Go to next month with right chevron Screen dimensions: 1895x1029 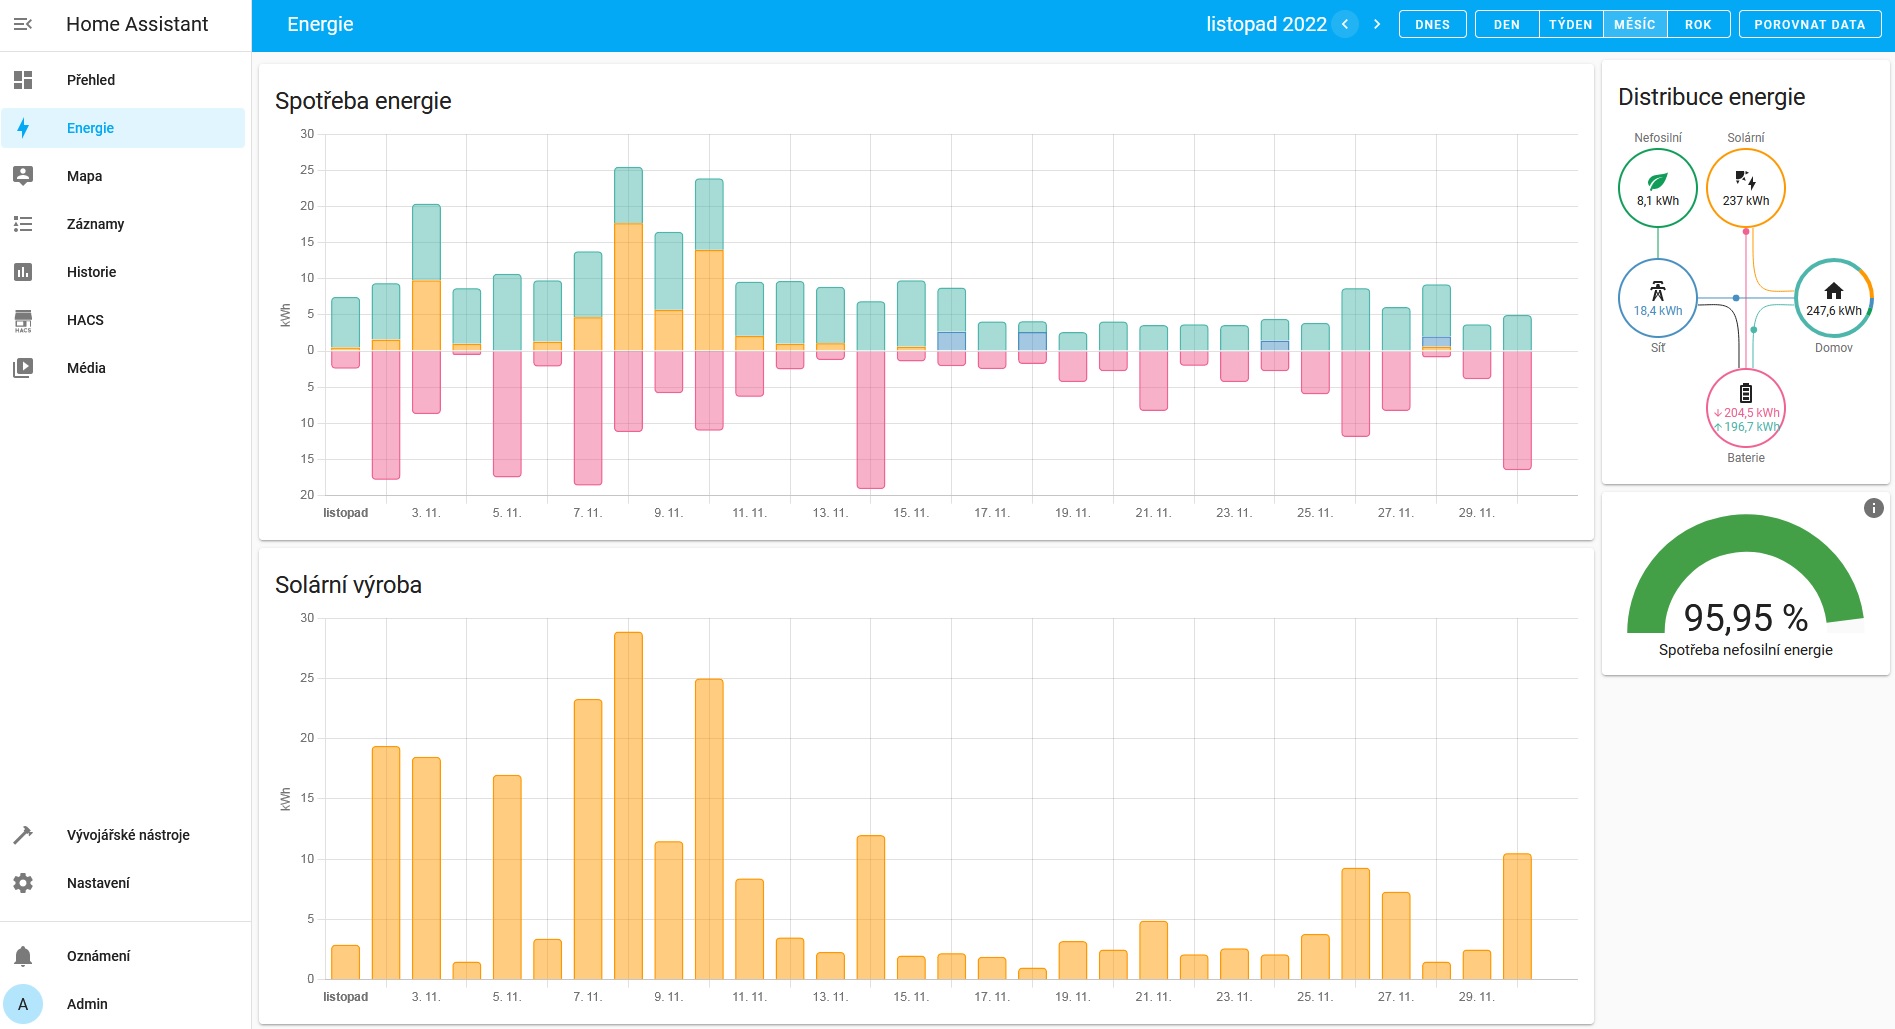click(1377, 24)
